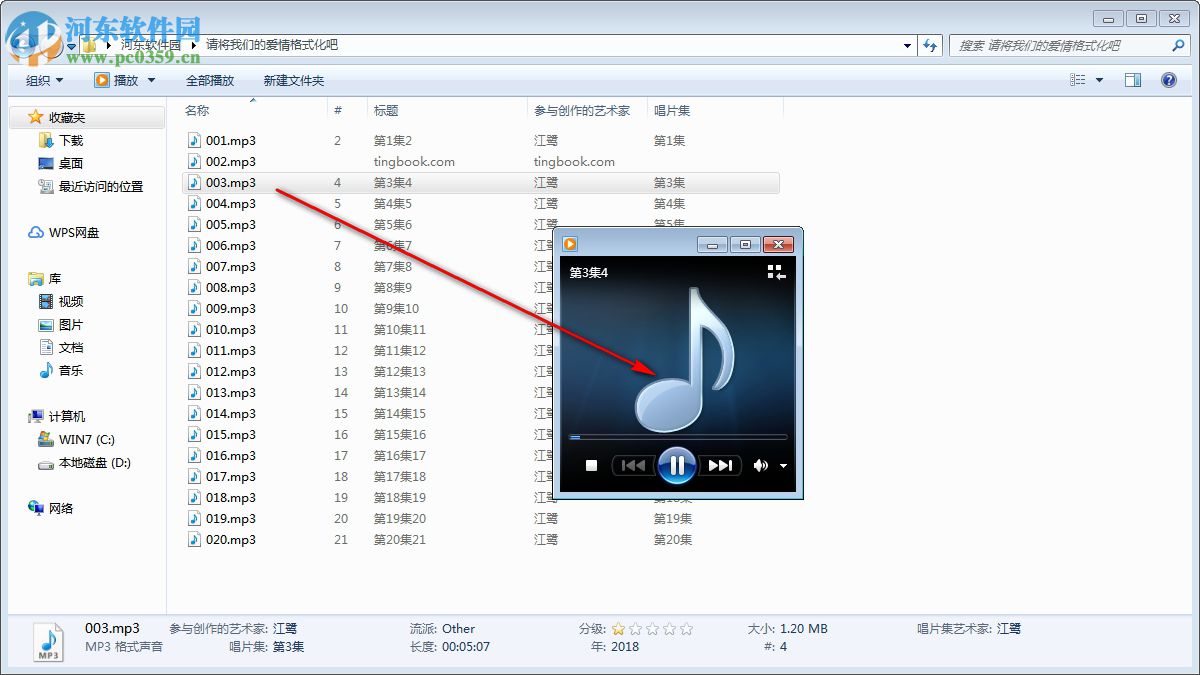Open Explorer help with the question mark icon
Image resolution: width=1200 pixels, height=675 pixels.
click(x=1168, y=80)
